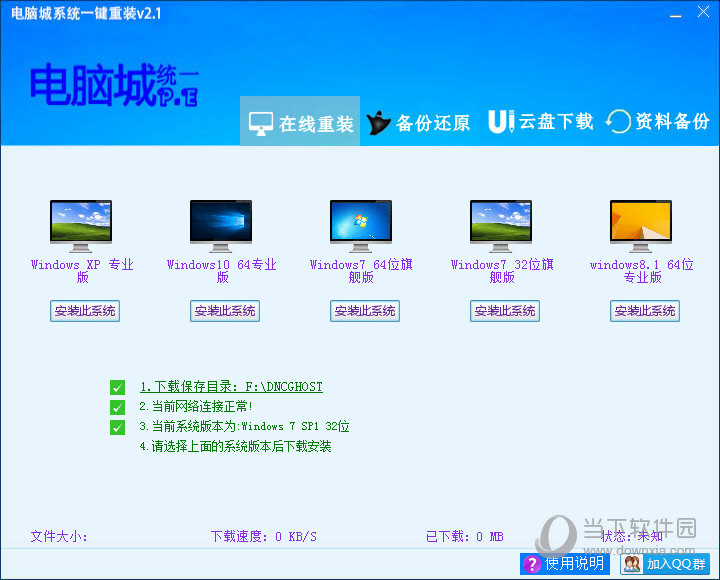Click the window title 电脑城系统一键重装v2.1
This screenshot has width=720, height=580.
(86, 13)
